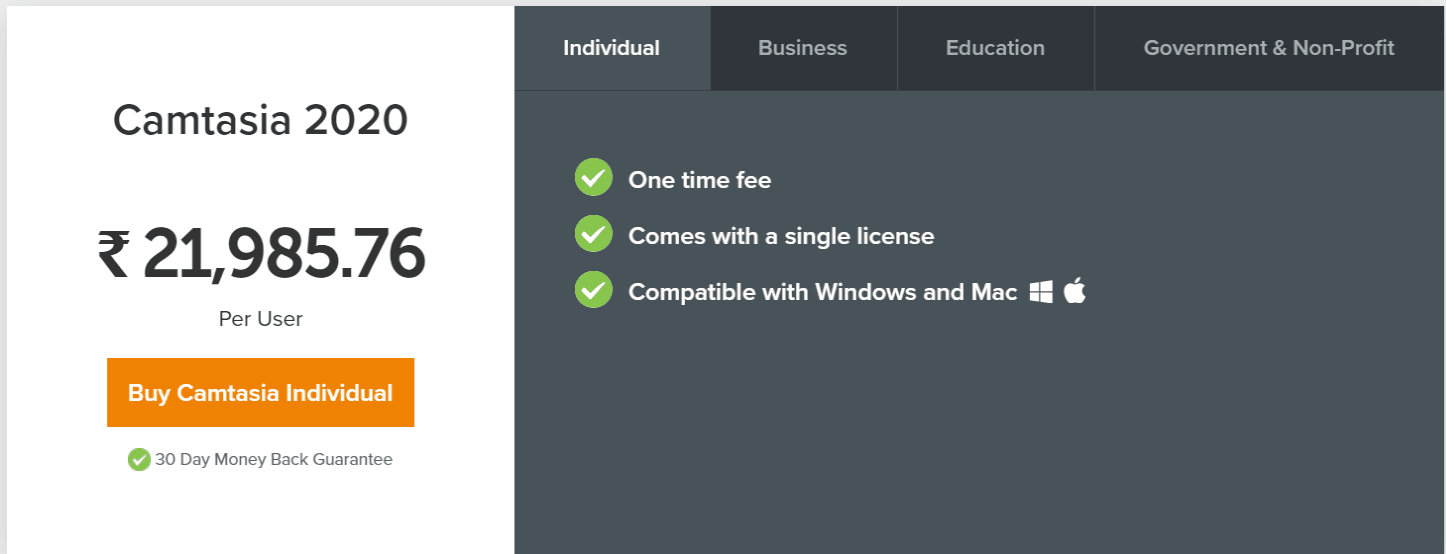Viewport: 1446px width, 554px height.
Task: Click the Apple logo icon
Action: [x=1075, y=291]
